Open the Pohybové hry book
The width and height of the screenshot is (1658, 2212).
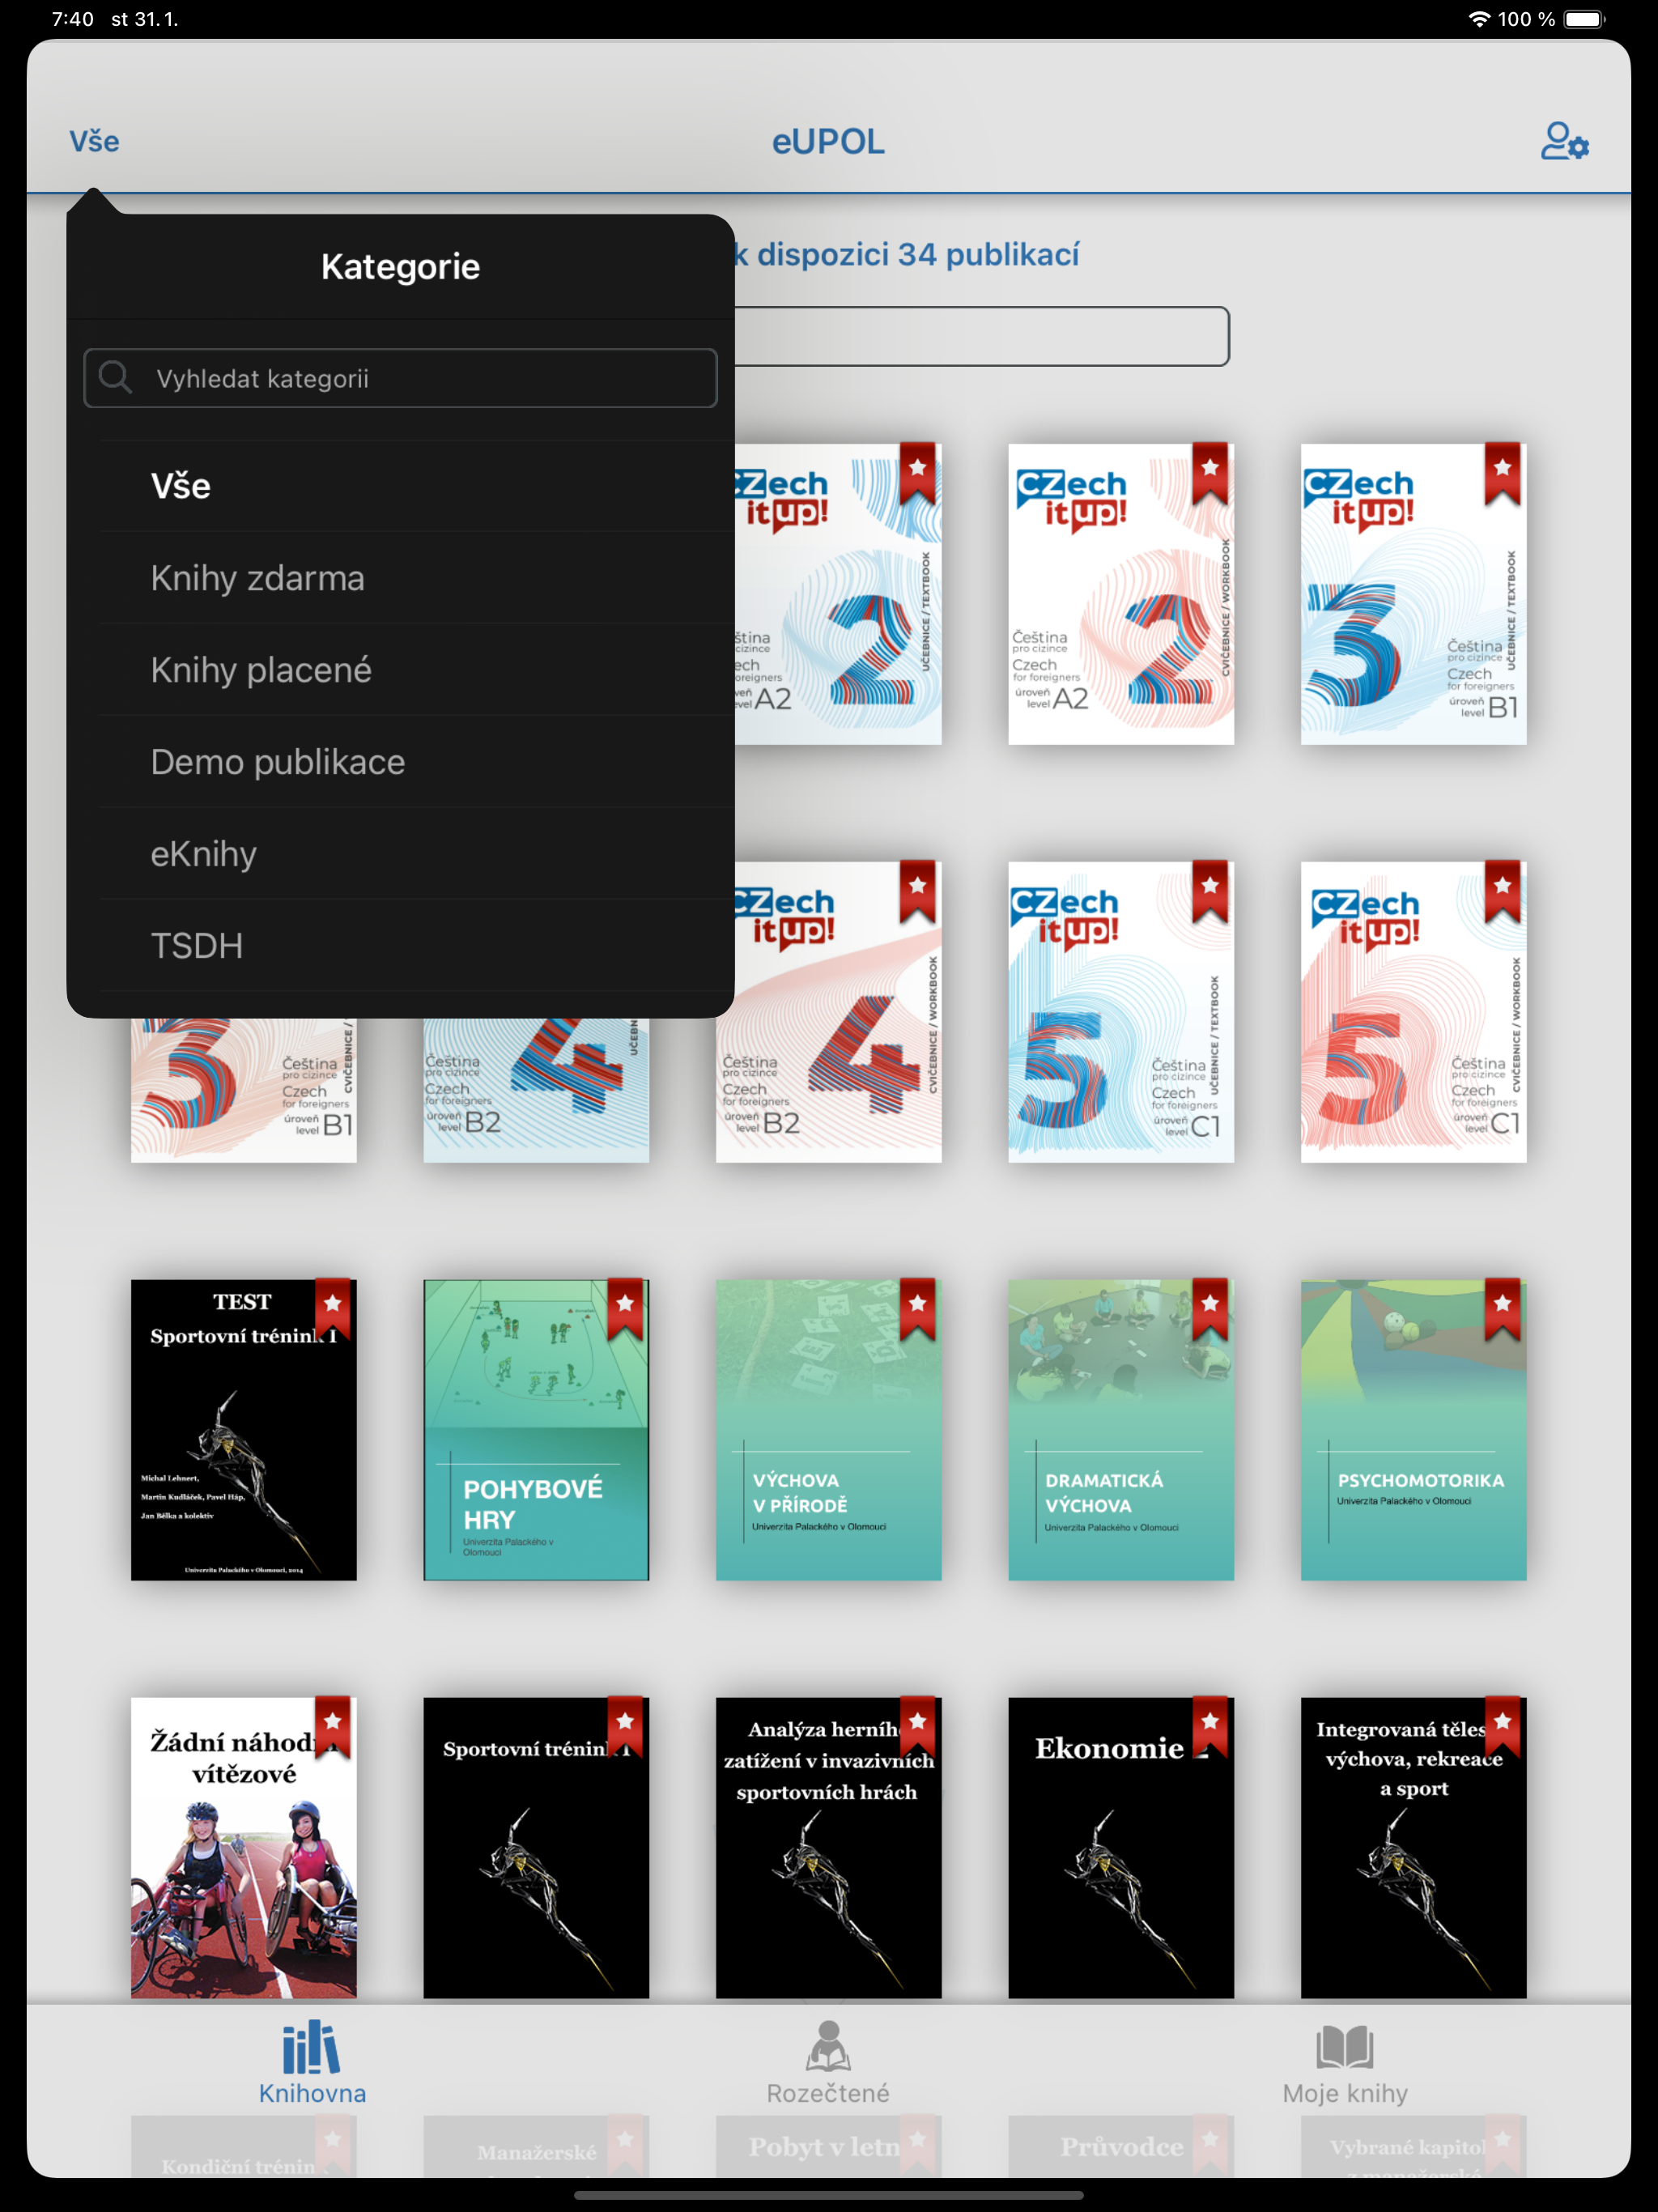point(536,1430)
